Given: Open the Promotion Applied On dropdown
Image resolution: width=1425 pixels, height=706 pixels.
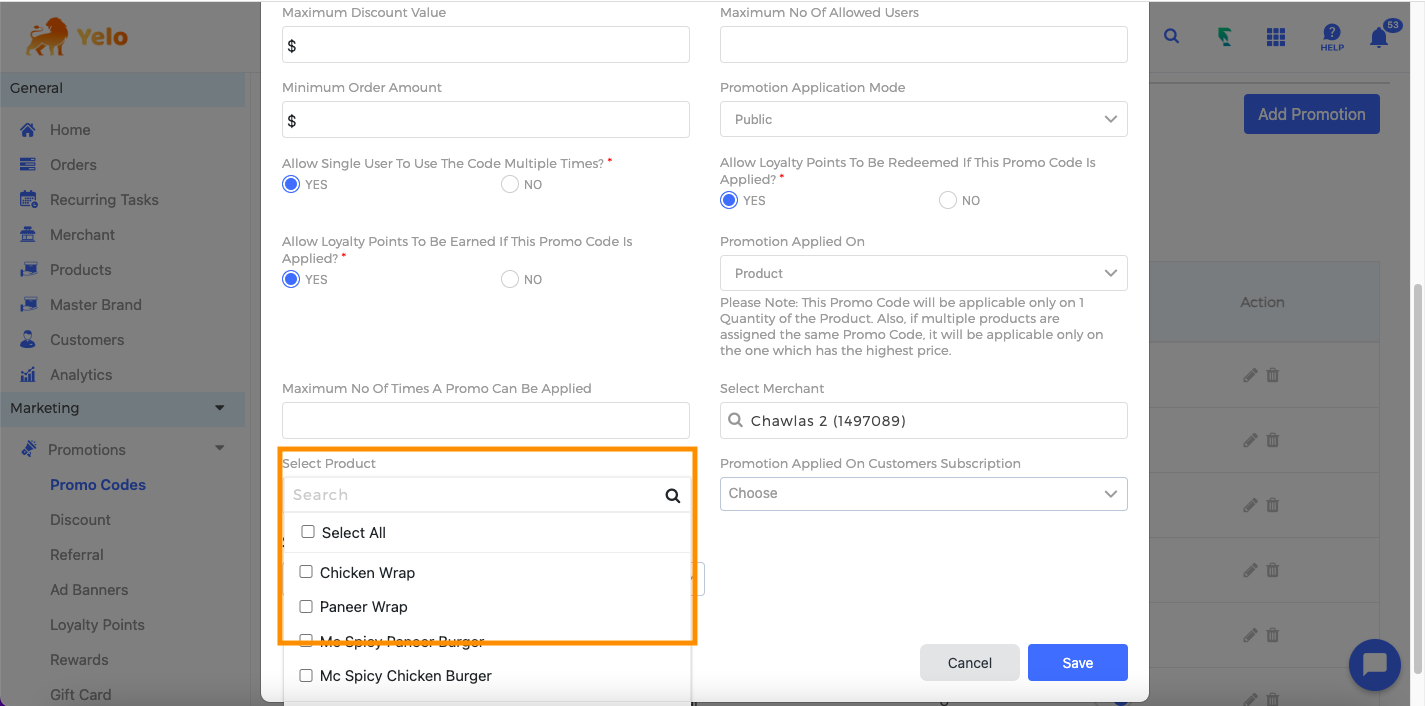Looking at the screenshot, I should (923, 273).
